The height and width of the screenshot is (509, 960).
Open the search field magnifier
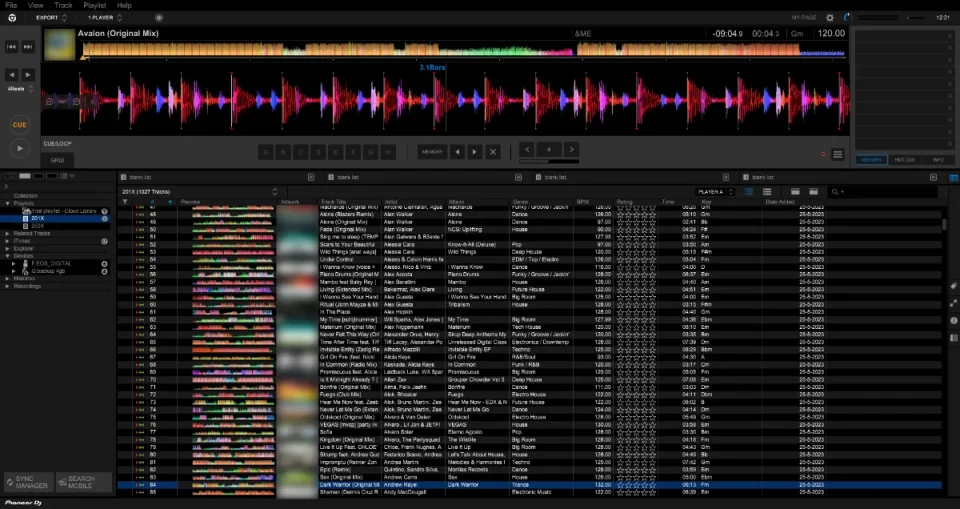pyautogui.click(x=835, y=191)
